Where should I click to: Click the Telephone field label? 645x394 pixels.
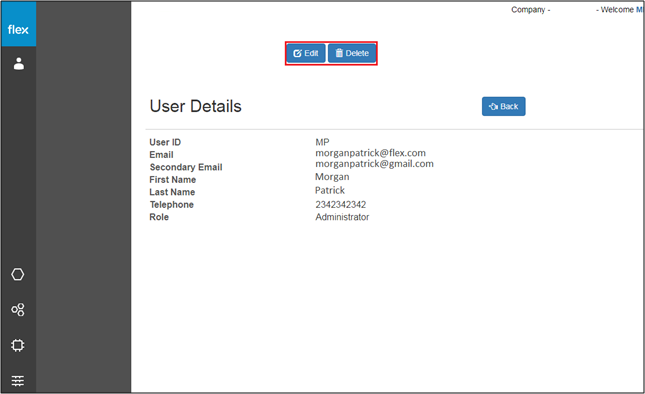click(172, 204)
